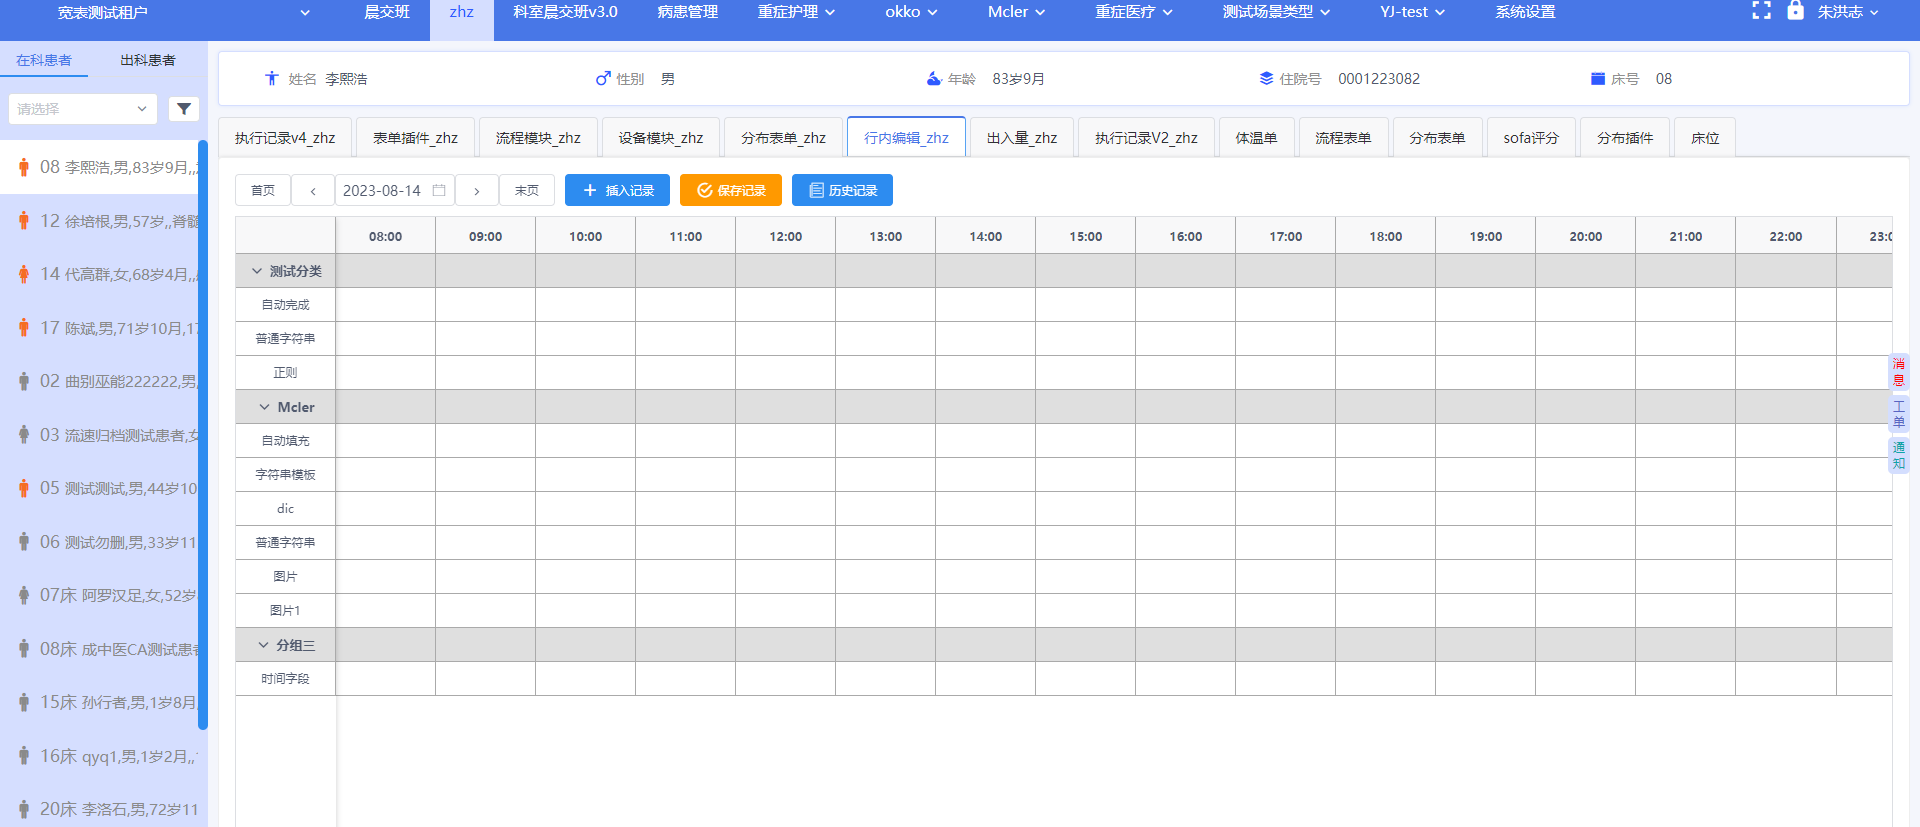Open the sofa评分 tab
This screenshot has height=827, width=1920.
1531,138
